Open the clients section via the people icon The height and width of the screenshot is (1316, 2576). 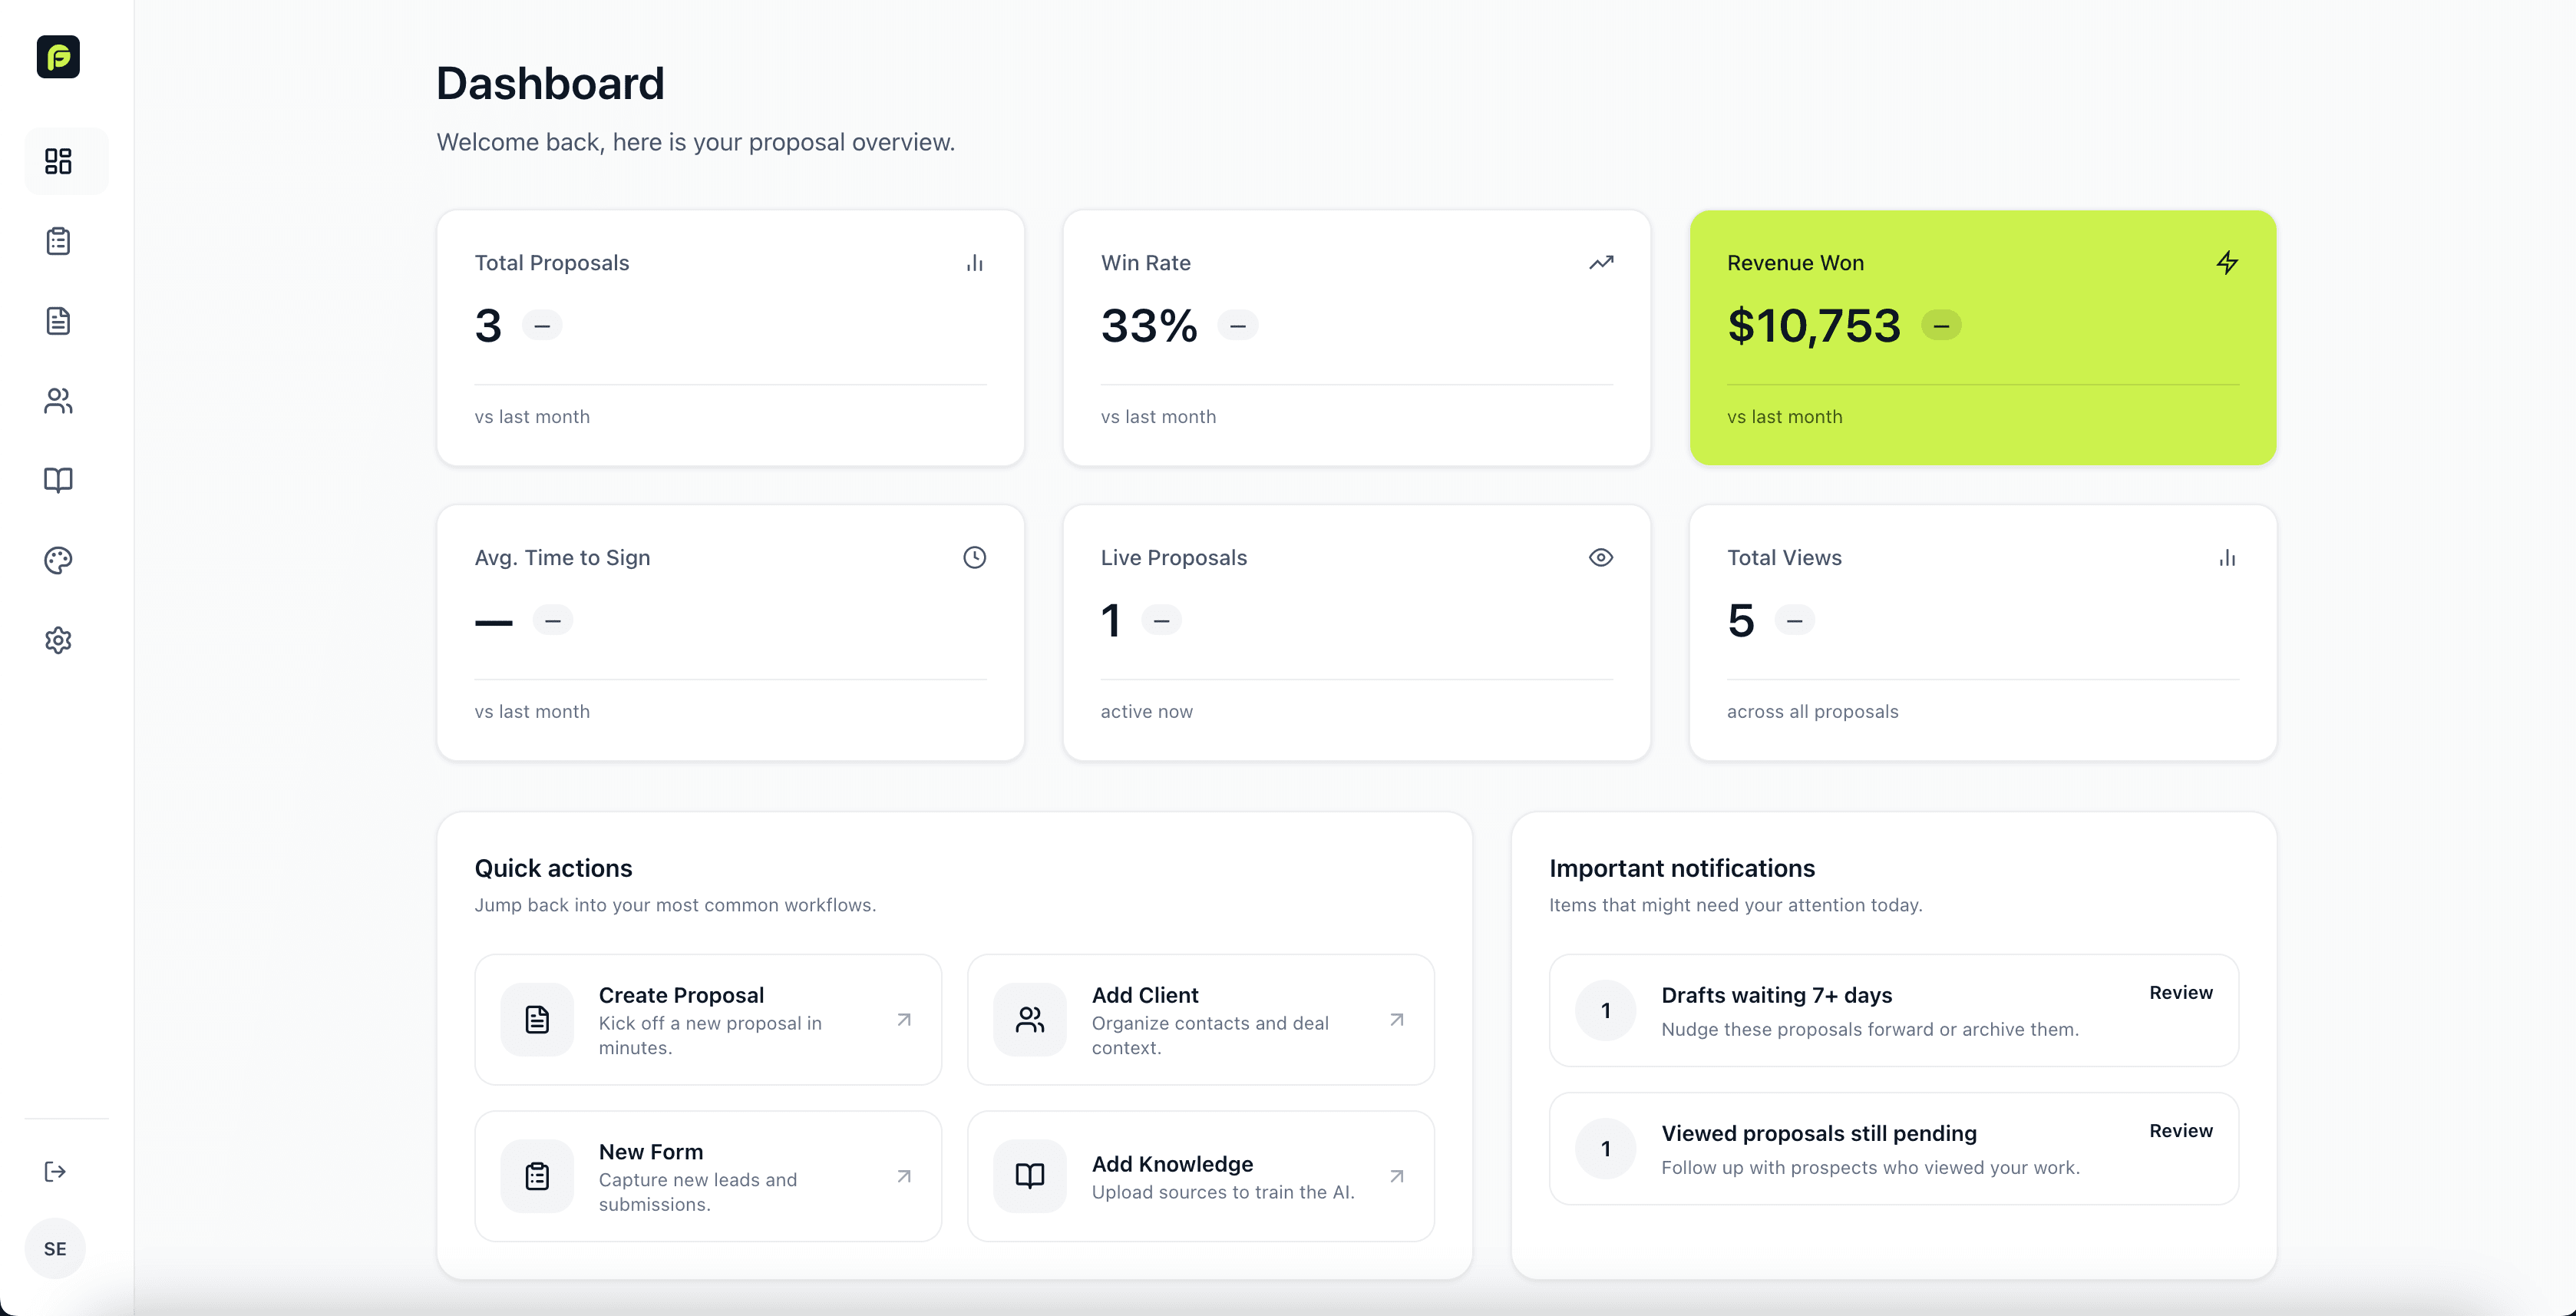(x=58, y=401)
